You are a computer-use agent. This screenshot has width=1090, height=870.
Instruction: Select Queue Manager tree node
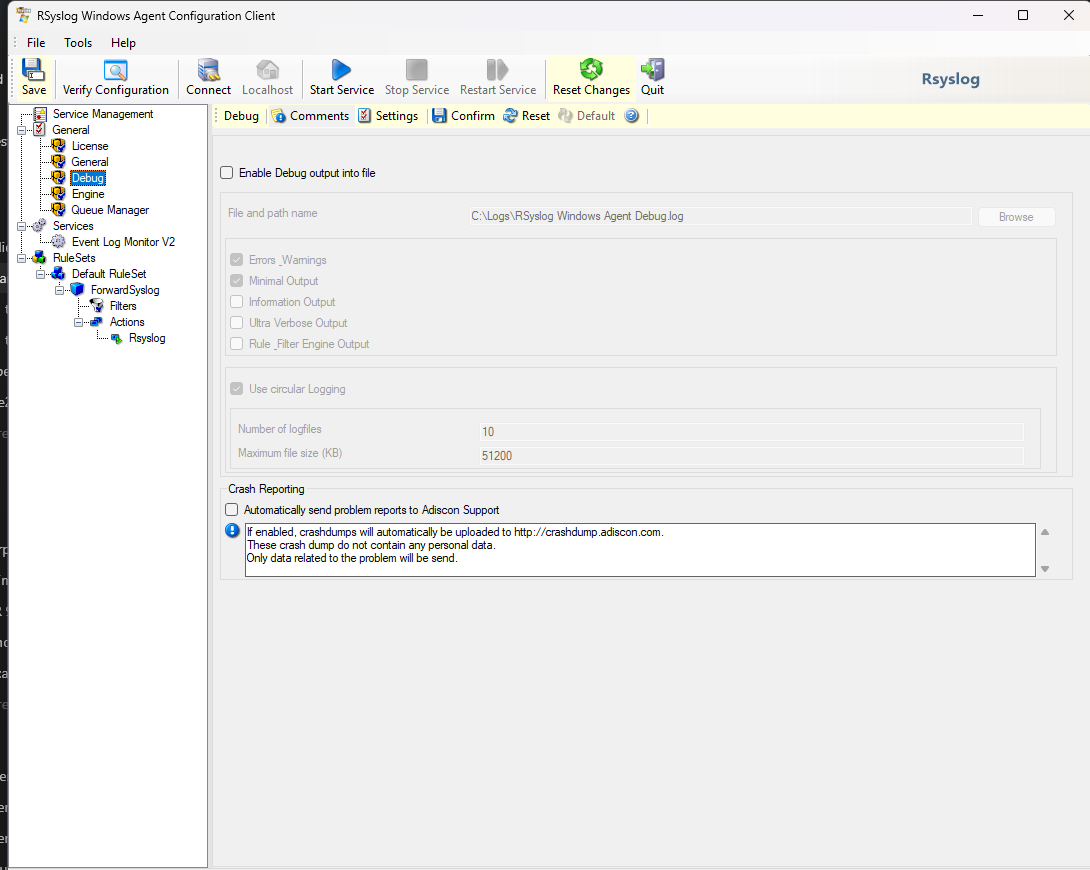(x=110, y=210)
